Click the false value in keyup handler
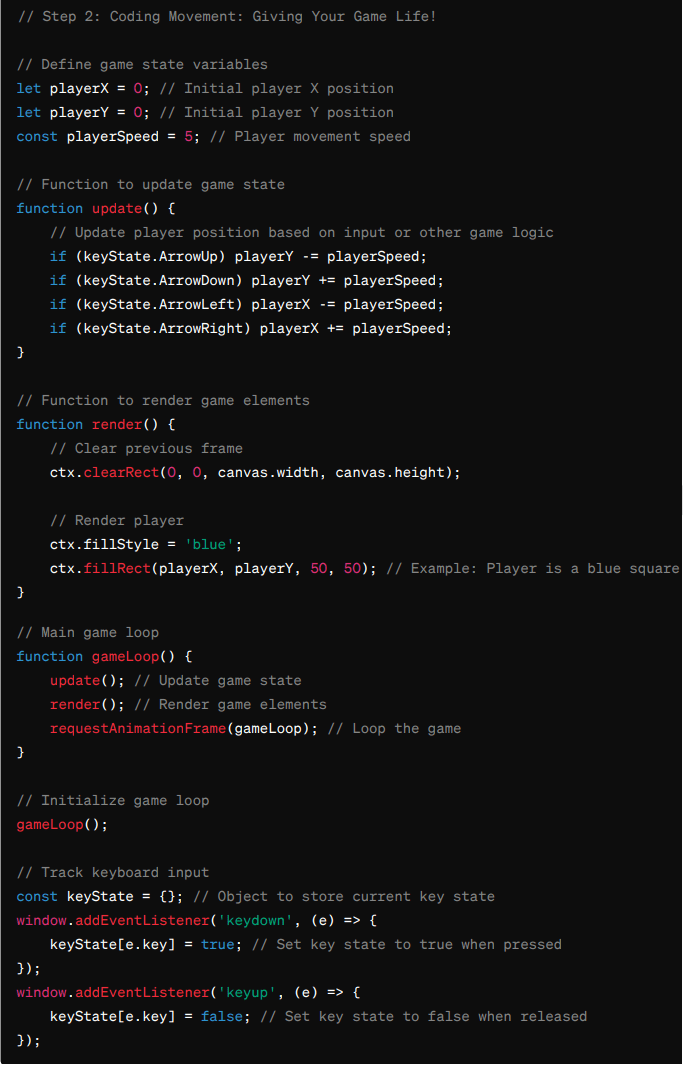 [222, 1016]
